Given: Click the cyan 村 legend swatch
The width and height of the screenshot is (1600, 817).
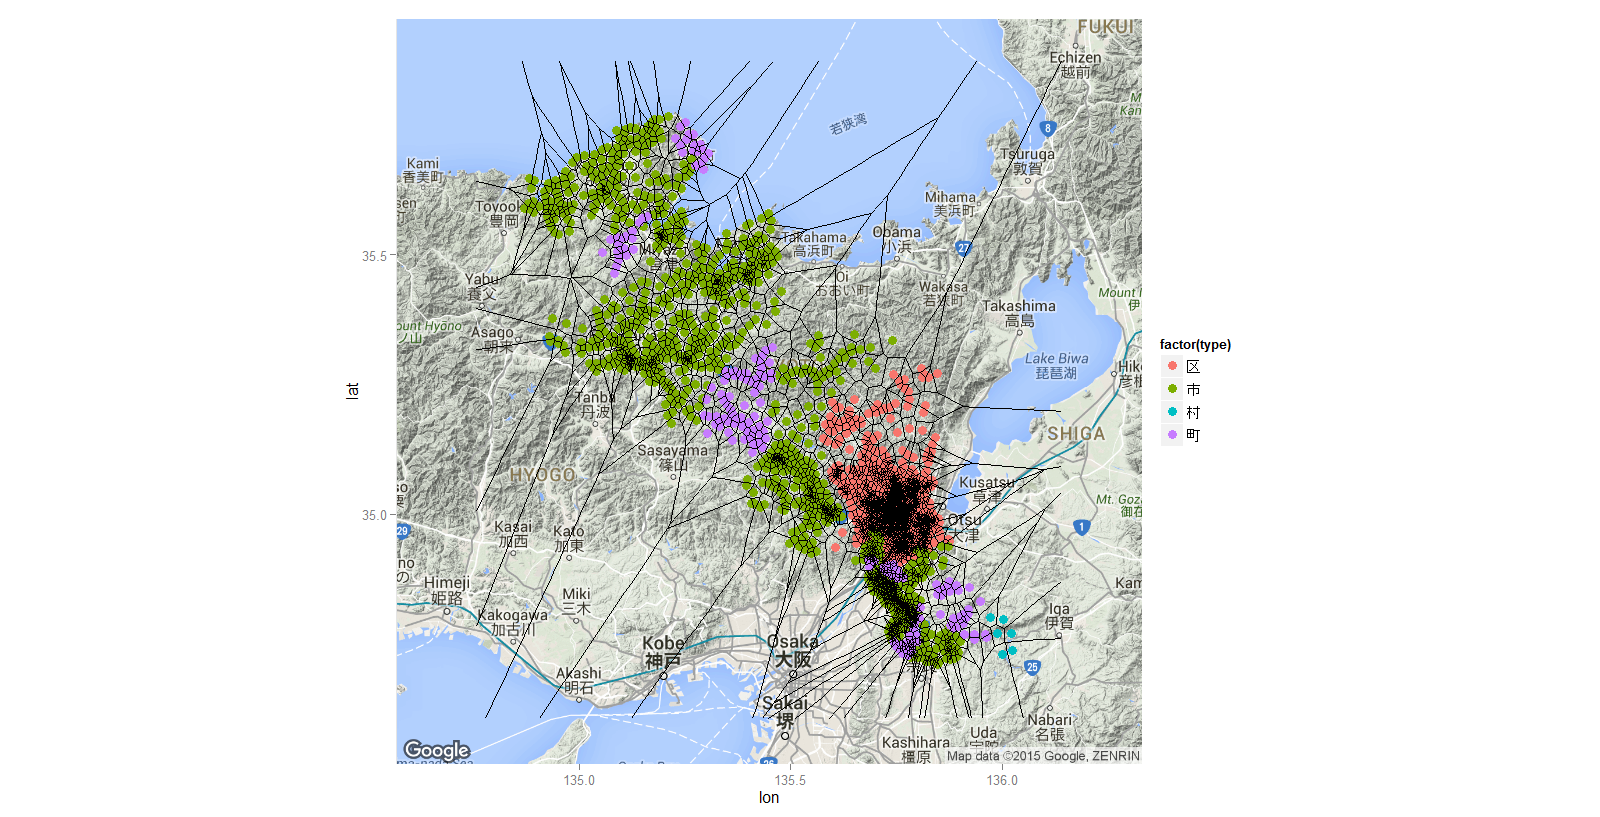Looking at the screenshot, I should click(x=1172, y=412).
